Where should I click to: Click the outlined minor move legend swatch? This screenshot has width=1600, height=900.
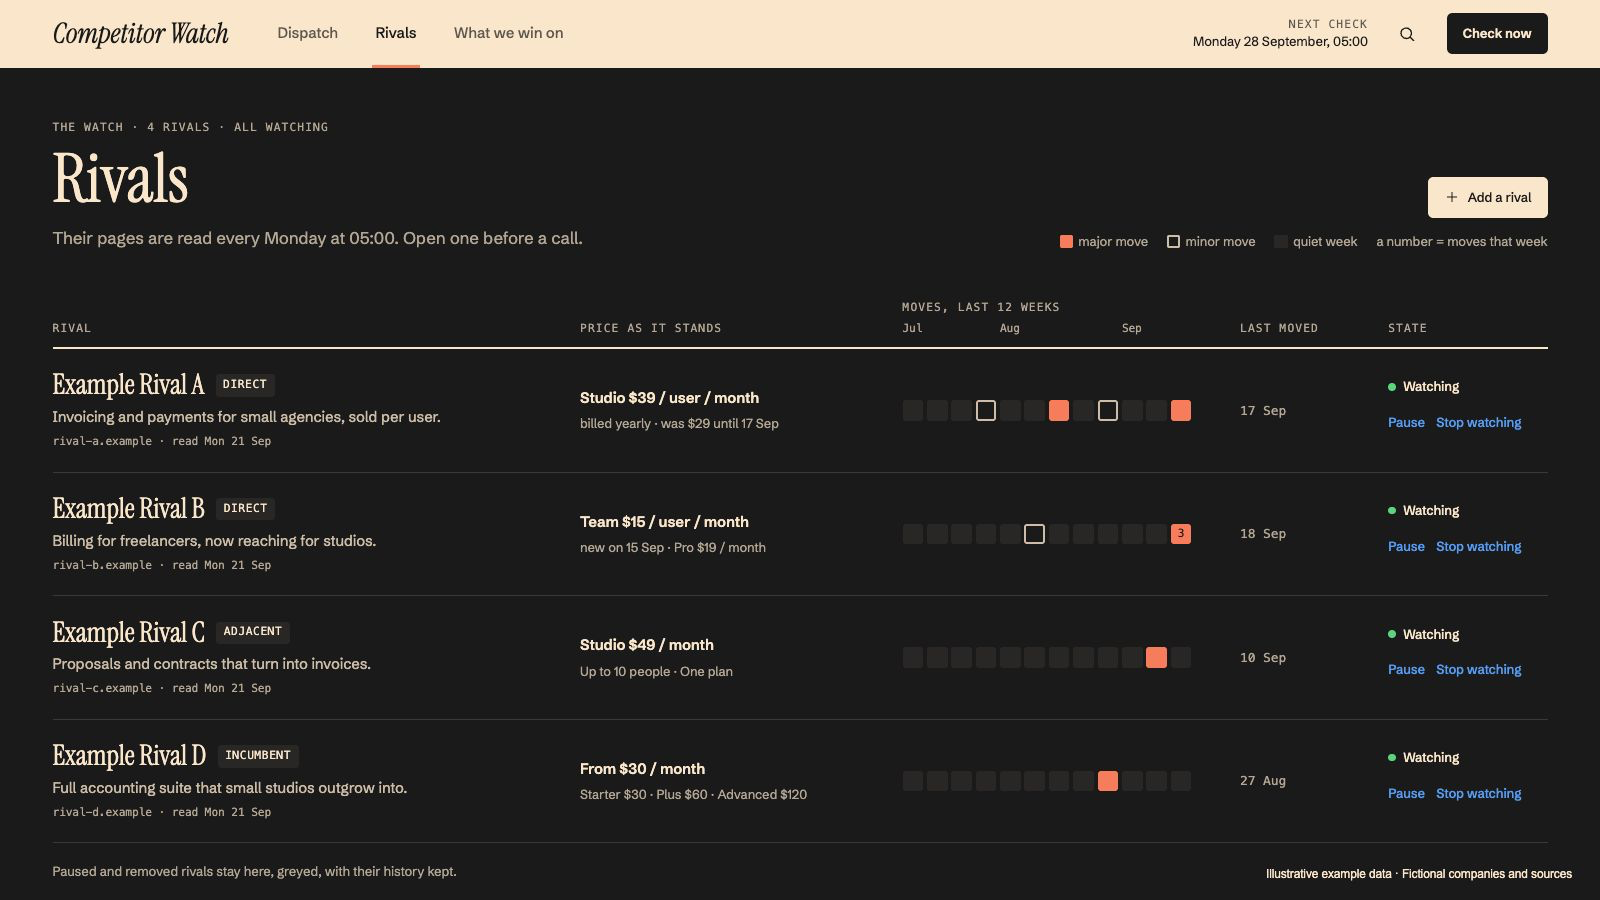point(1174,242)
